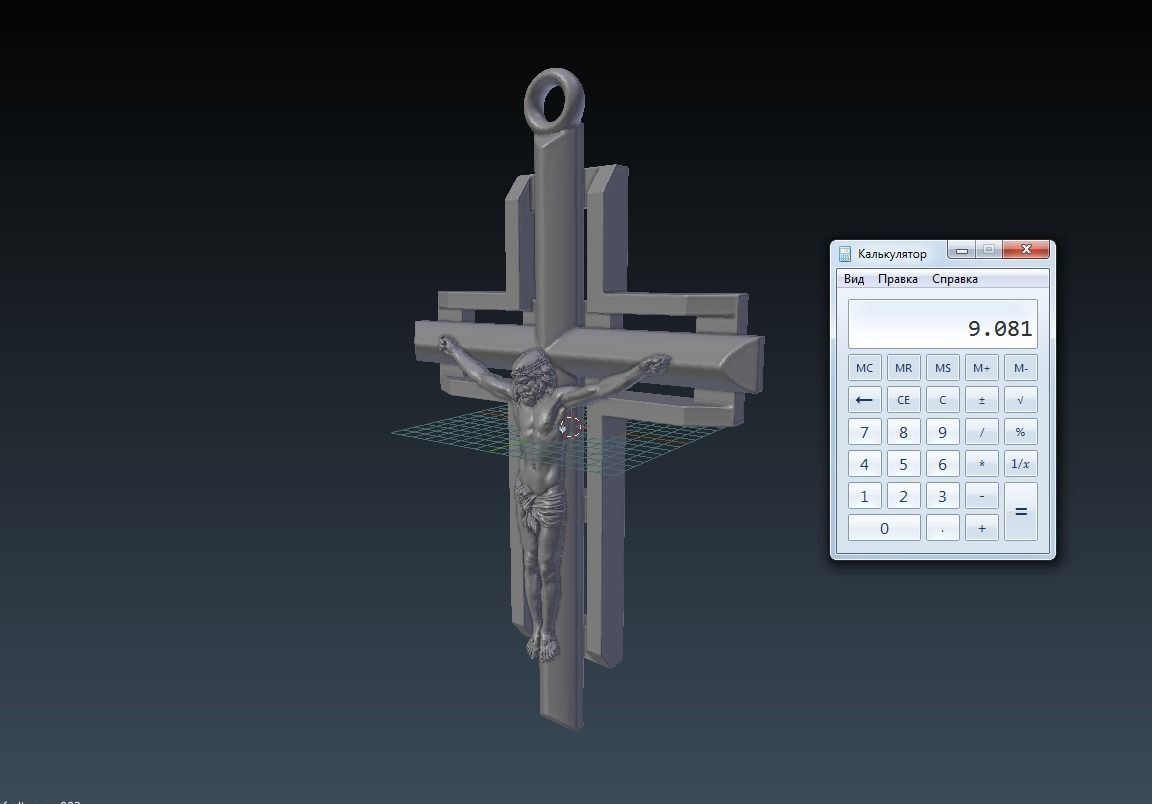This screenshot has width=1152, height=804.
Task: Click the Калькулятор window title text
Action: [x=892, y=254]
